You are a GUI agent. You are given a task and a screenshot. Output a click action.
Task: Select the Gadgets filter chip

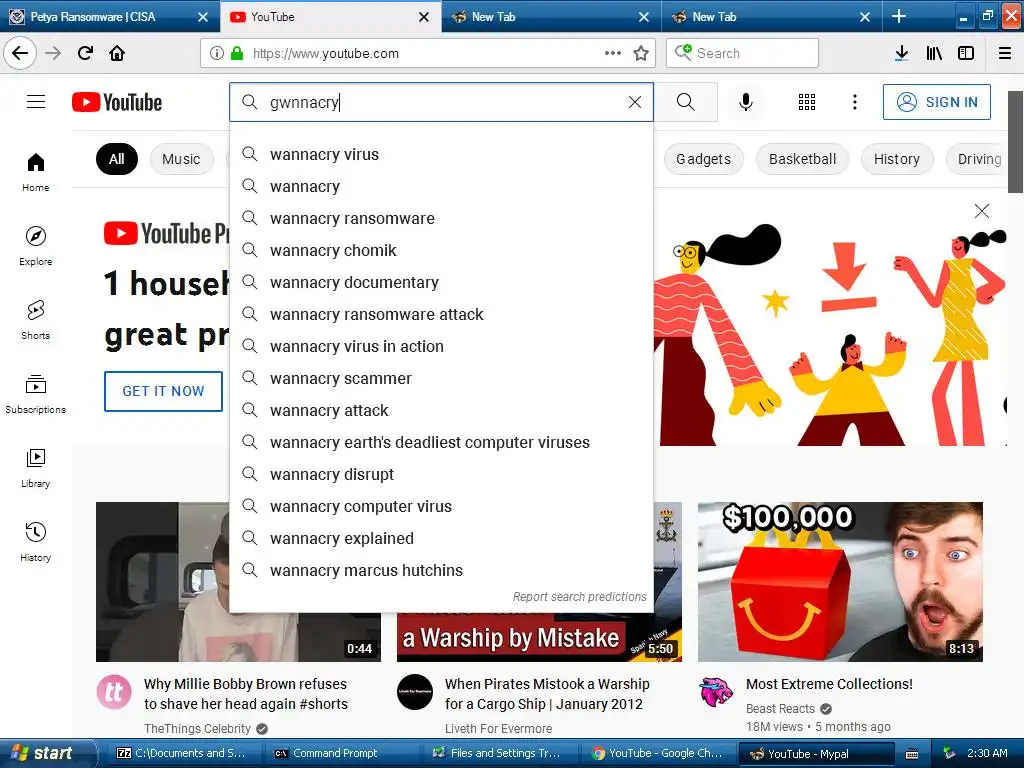(703, 159)
